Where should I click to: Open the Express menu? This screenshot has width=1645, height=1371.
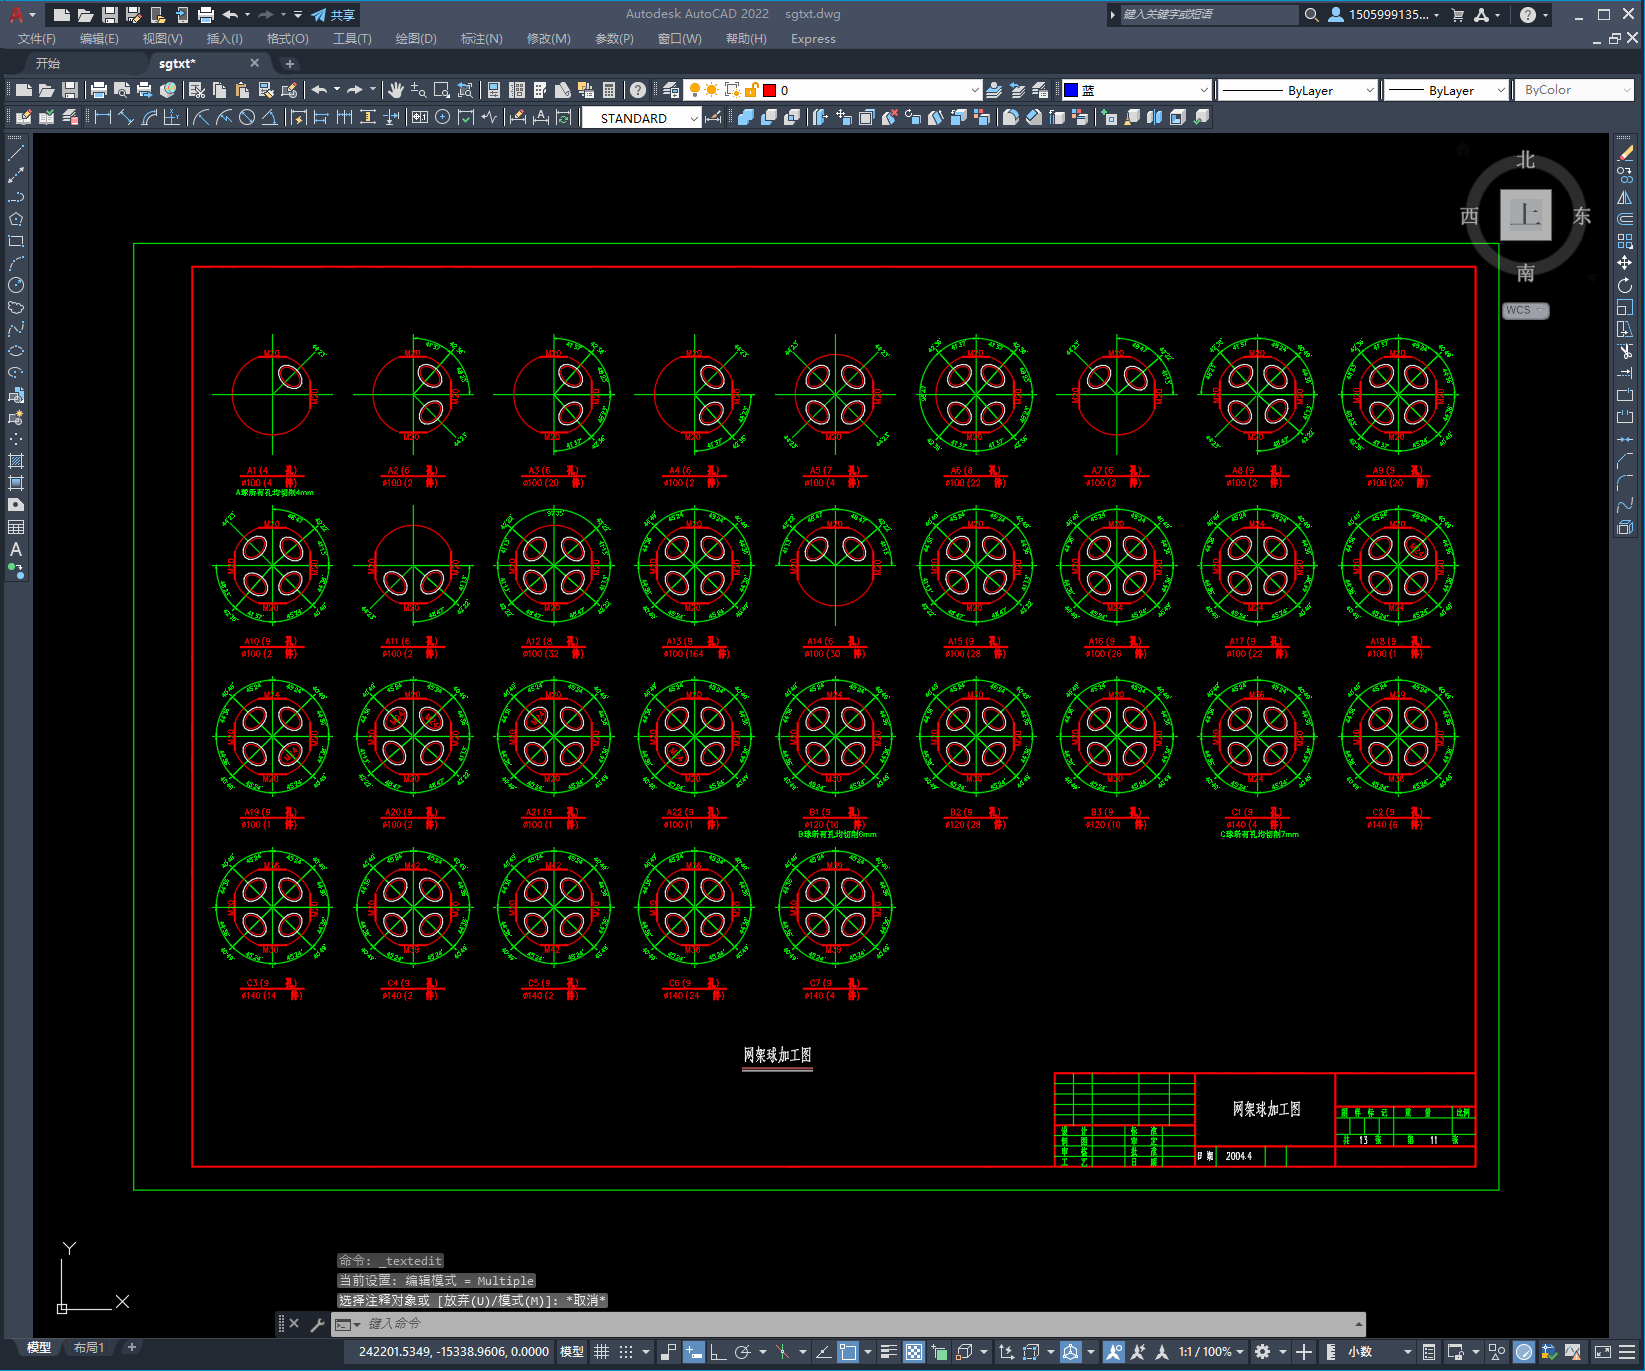(813, 39)
